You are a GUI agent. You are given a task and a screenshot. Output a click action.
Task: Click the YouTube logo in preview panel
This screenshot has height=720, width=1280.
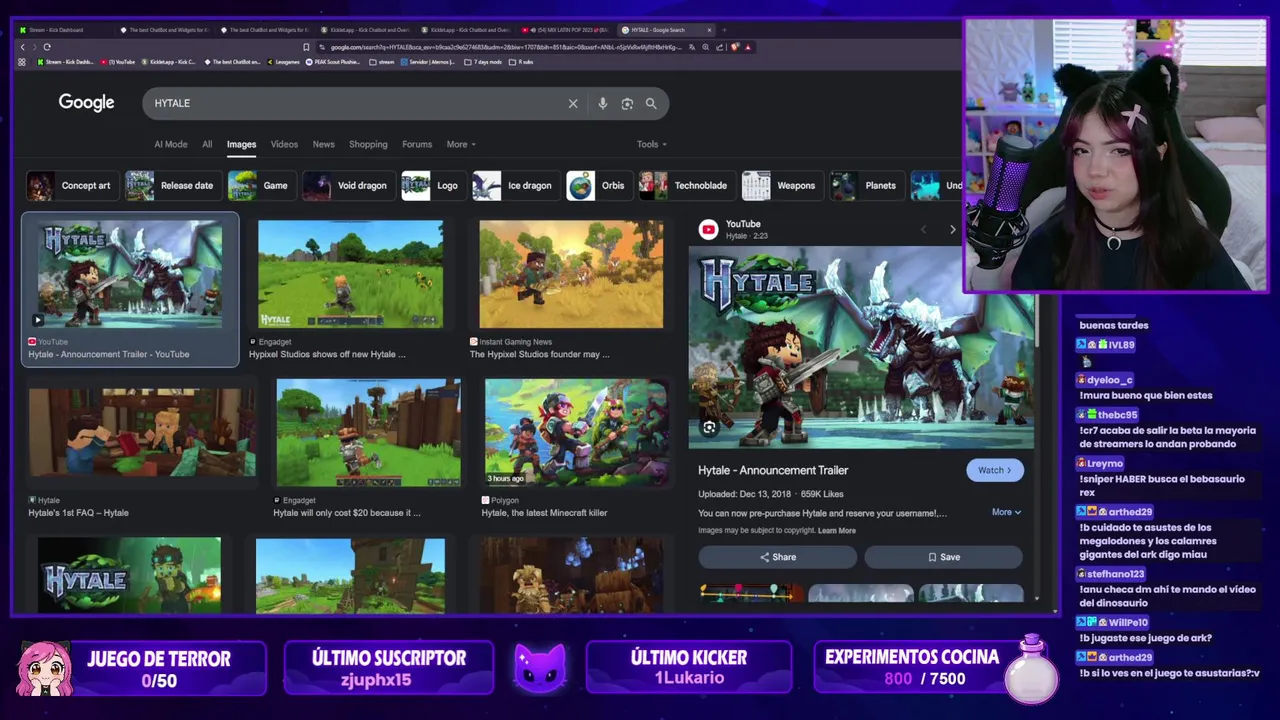(x=708, y=229)
